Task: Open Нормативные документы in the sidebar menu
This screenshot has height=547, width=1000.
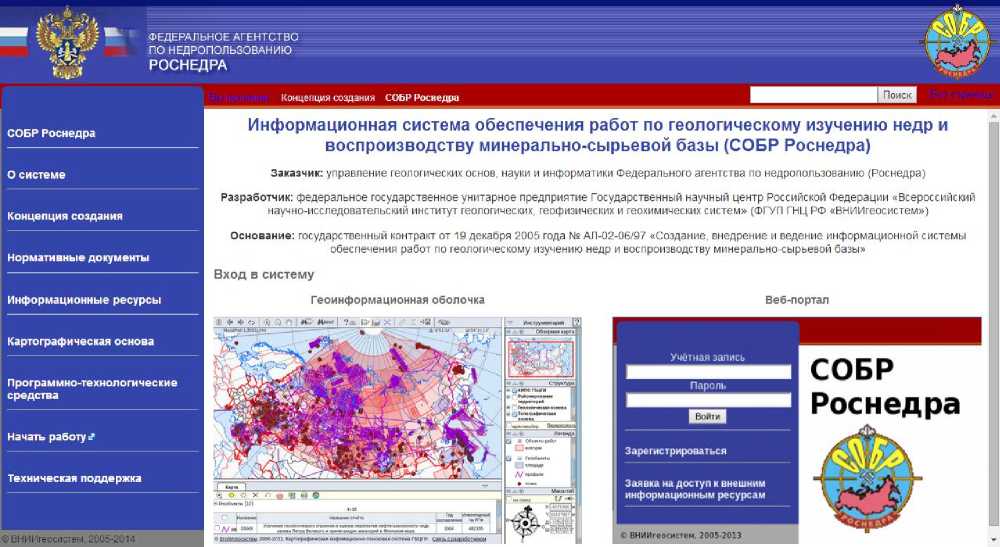Action: pos(78,258)
